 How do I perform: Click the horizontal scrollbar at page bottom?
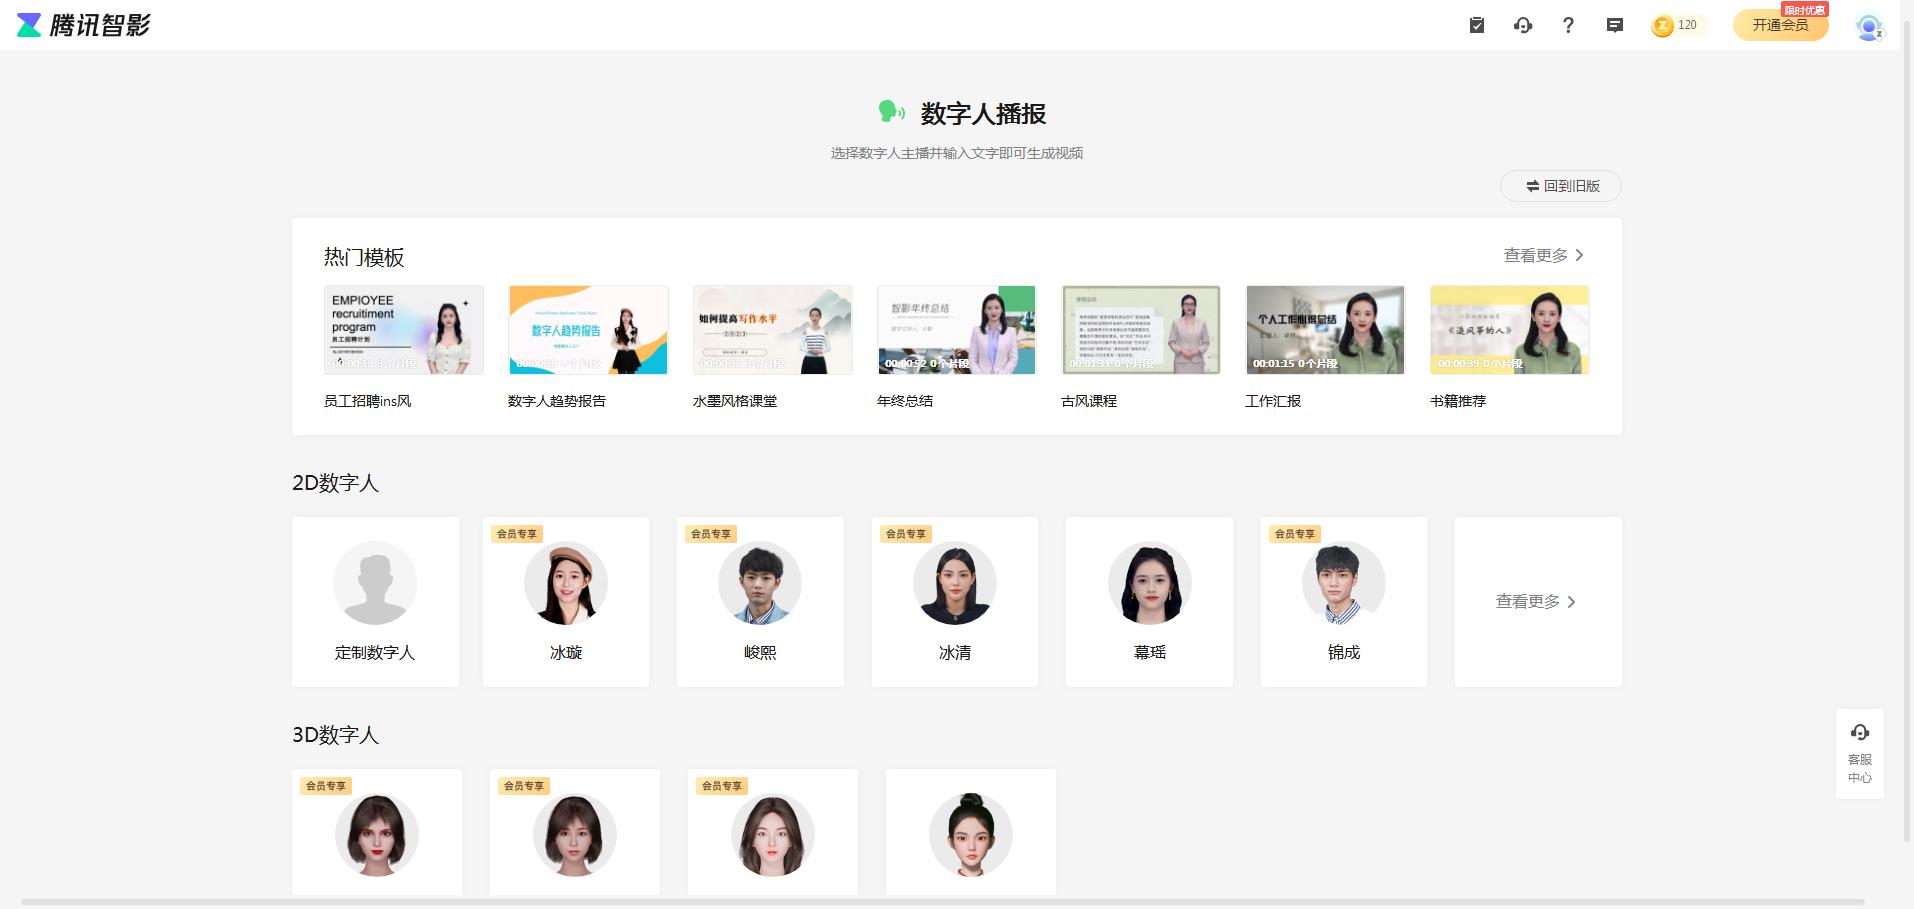[x=940, y=902]
